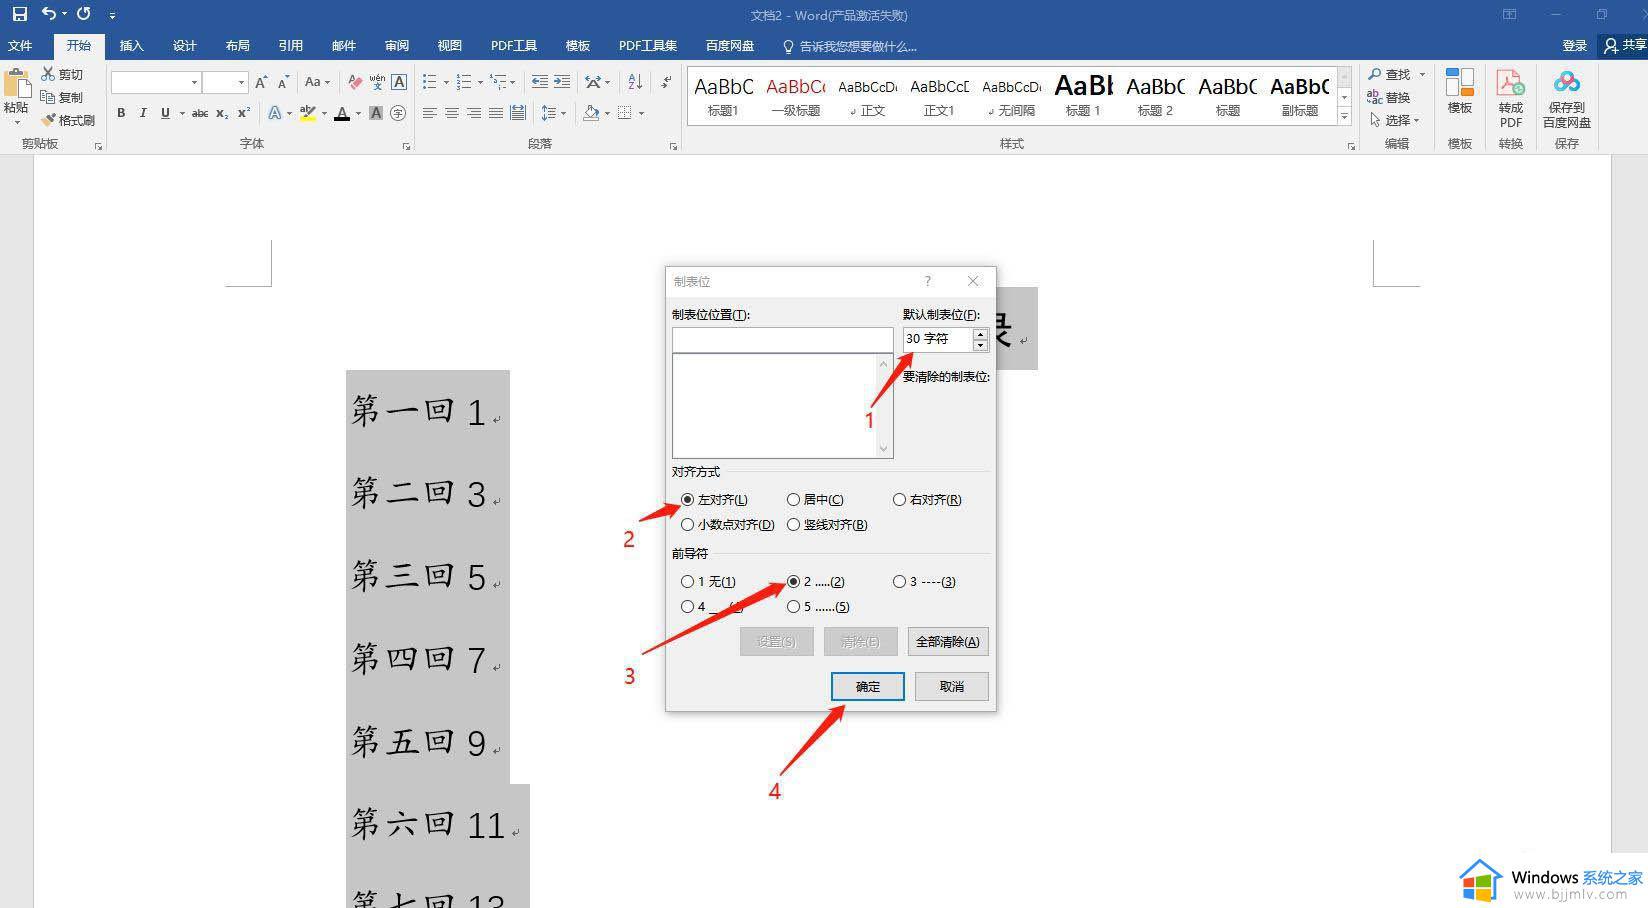Image resolution: width=1648 pixels, height=908 pixels.
Task: Select the 左对齐 alignment radio button
Action: [687, 499]
